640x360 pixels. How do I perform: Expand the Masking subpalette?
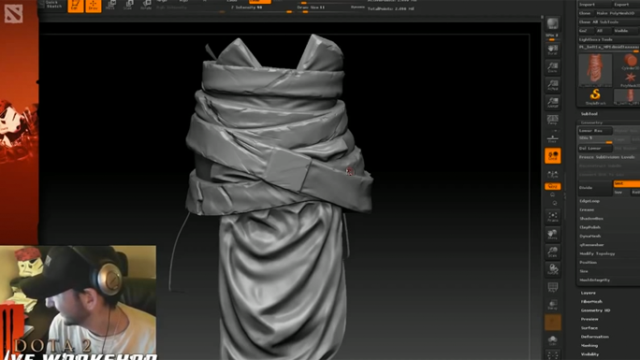coord(589,345)
